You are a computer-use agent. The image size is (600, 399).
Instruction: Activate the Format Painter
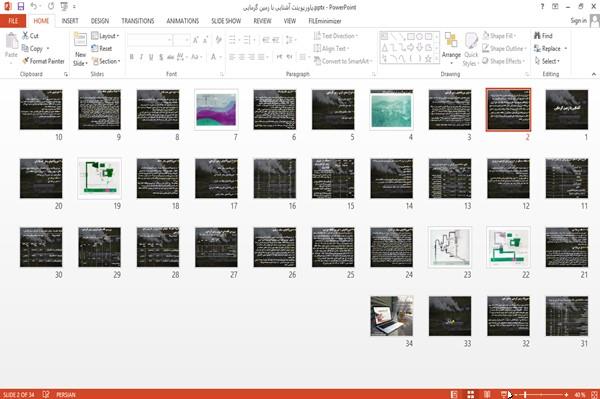pyautogui.click(x=43, y=61)
